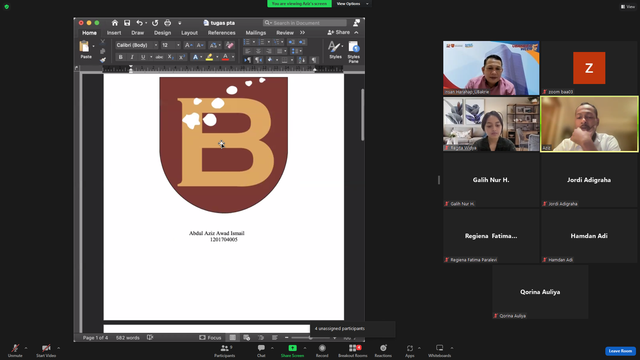Expand the highlight color dropdown arrow
The image size is (640, 360).
[x=217, y=57]
